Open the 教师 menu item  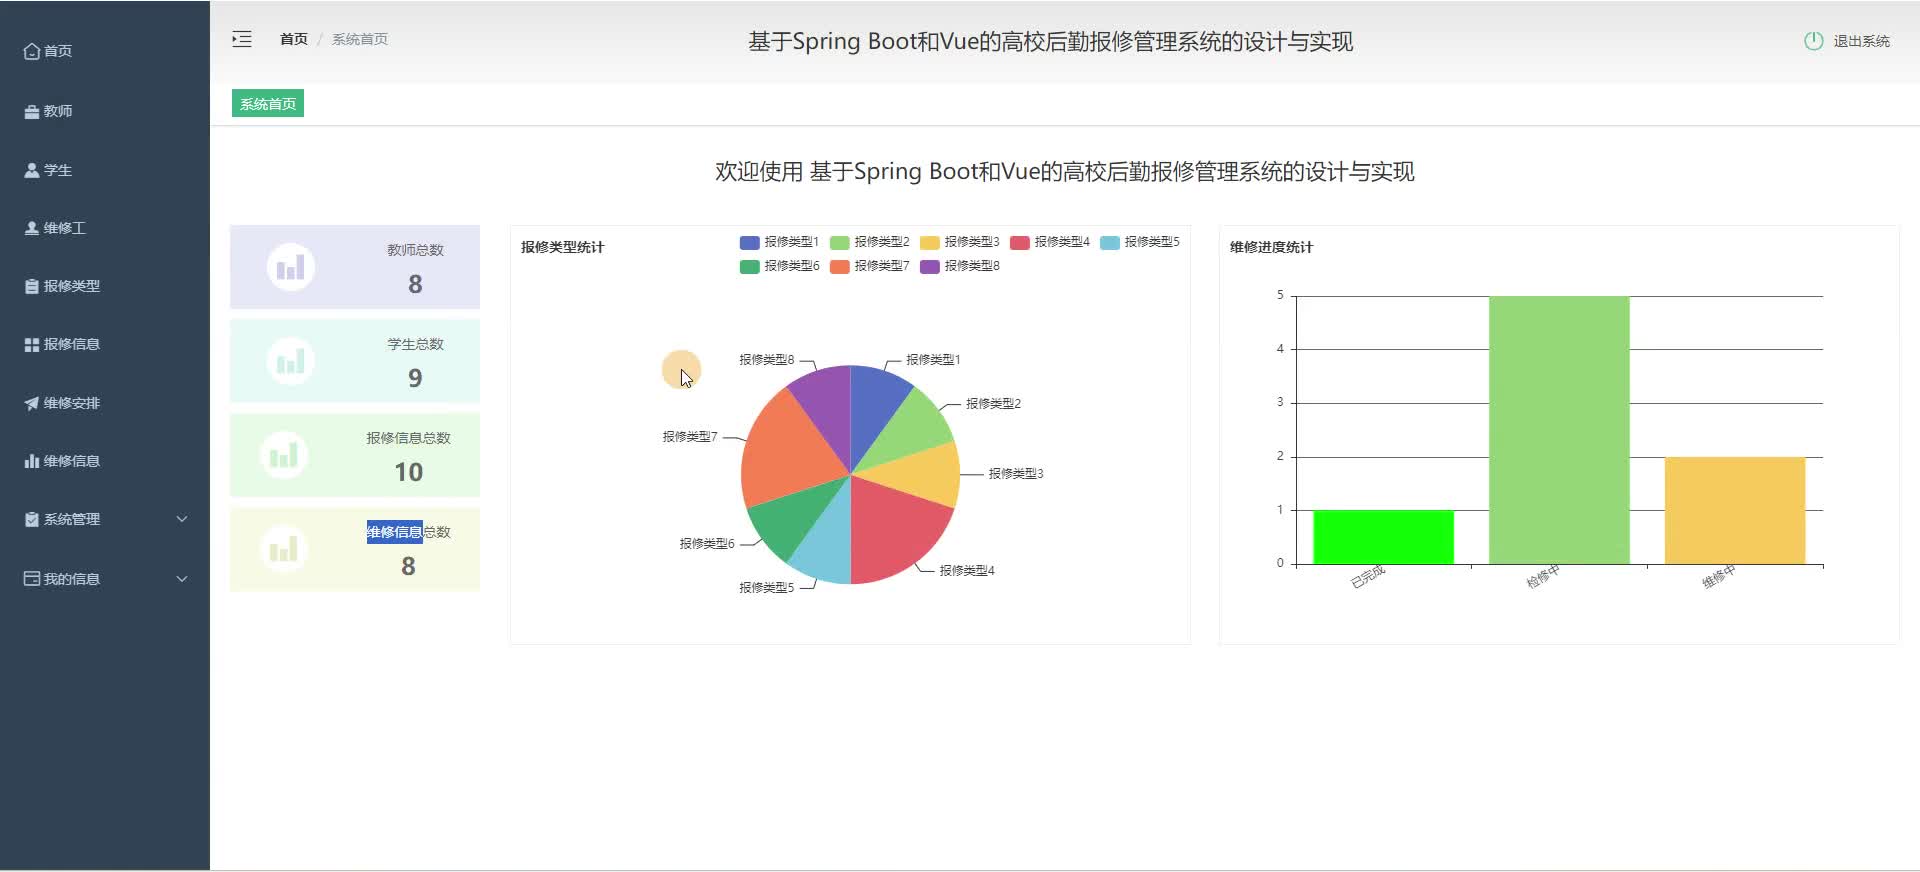(x=105, y=111)
